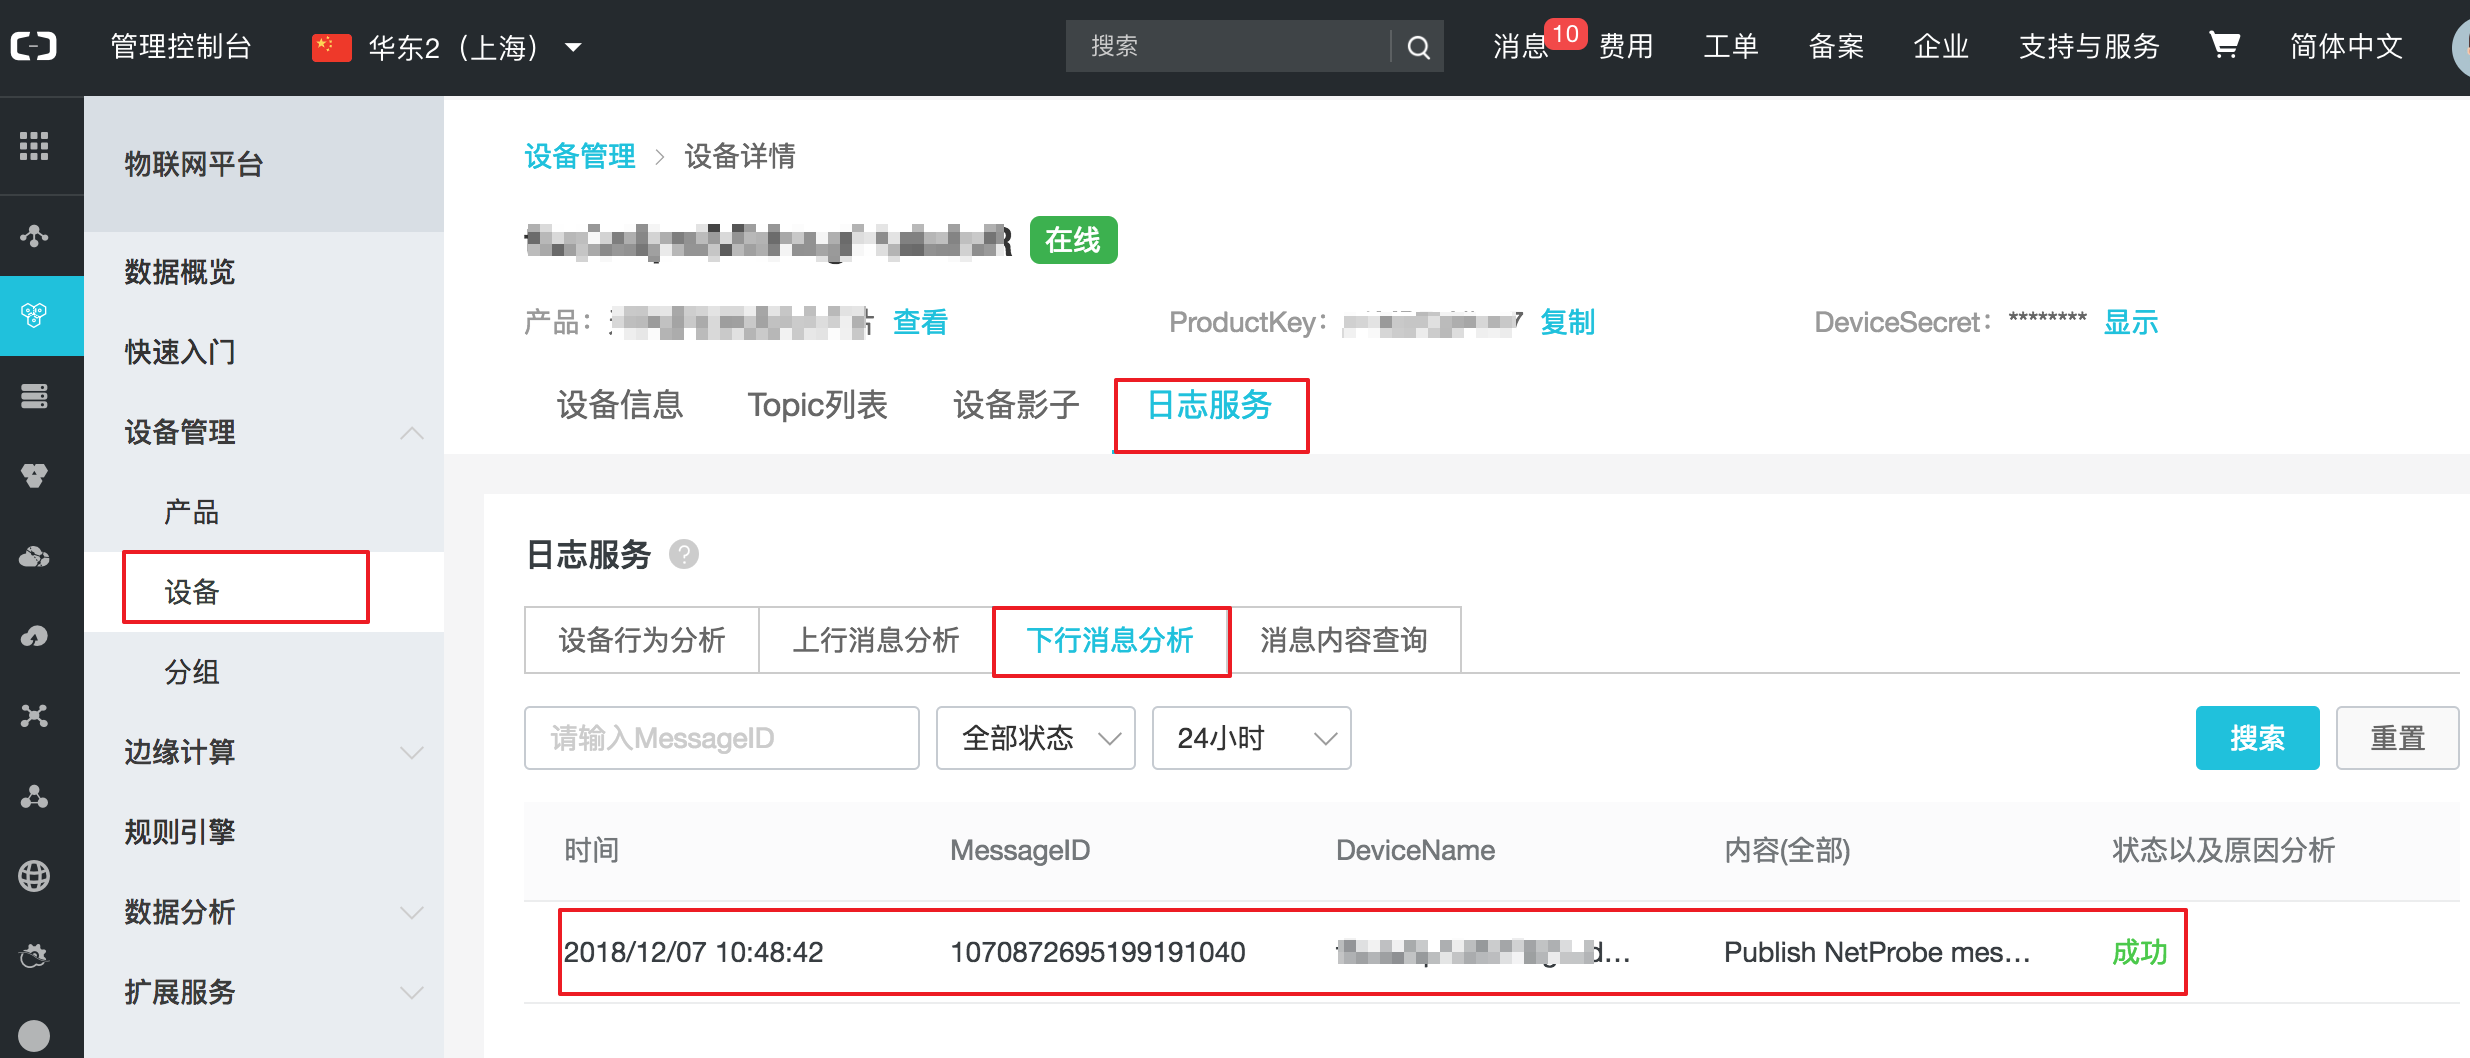Open the 费用 menu
This screenshot has height=1058, width=2470.
(1626, 46)
